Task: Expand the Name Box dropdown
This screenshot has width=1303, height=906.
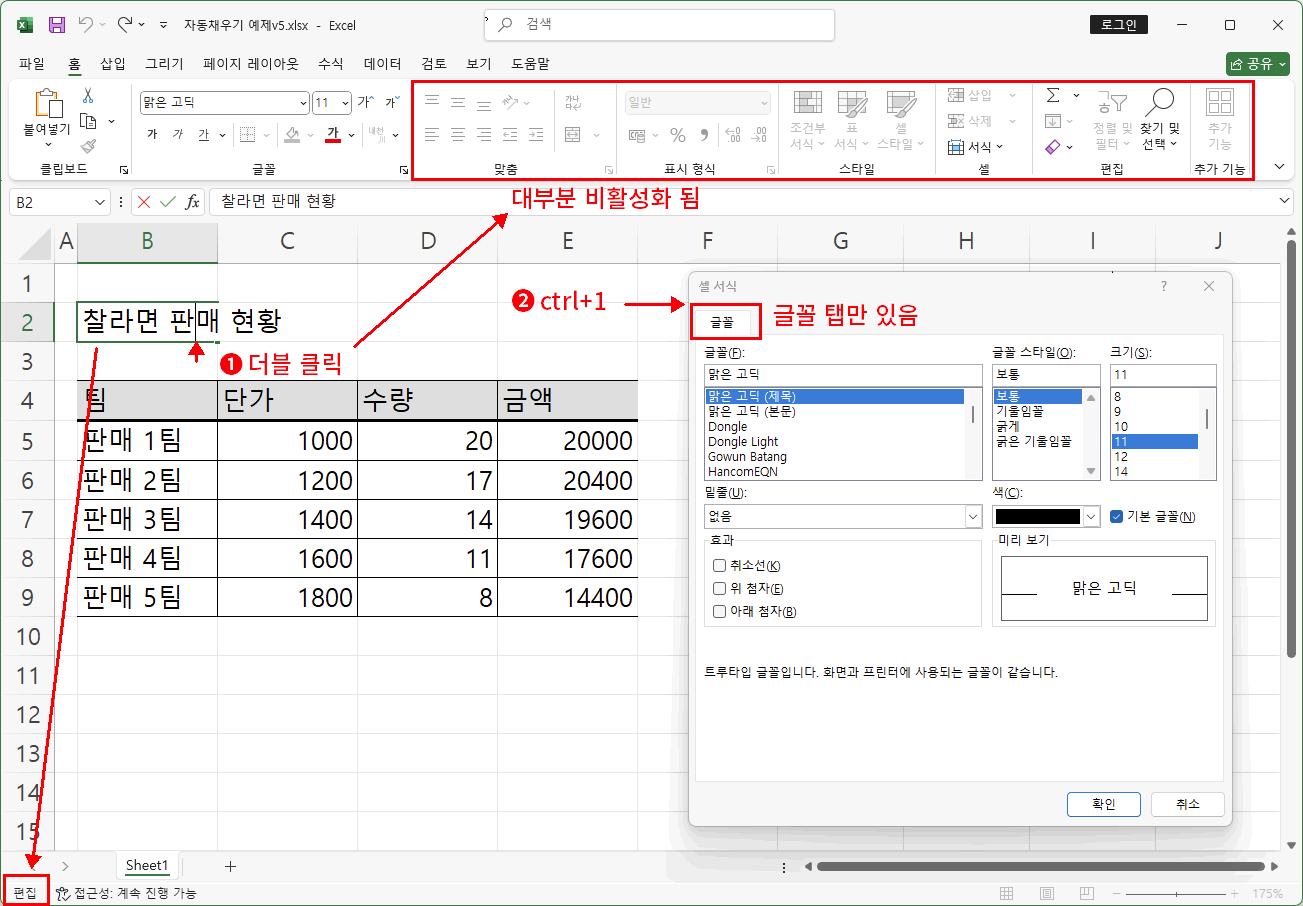Action: point(99,202)
